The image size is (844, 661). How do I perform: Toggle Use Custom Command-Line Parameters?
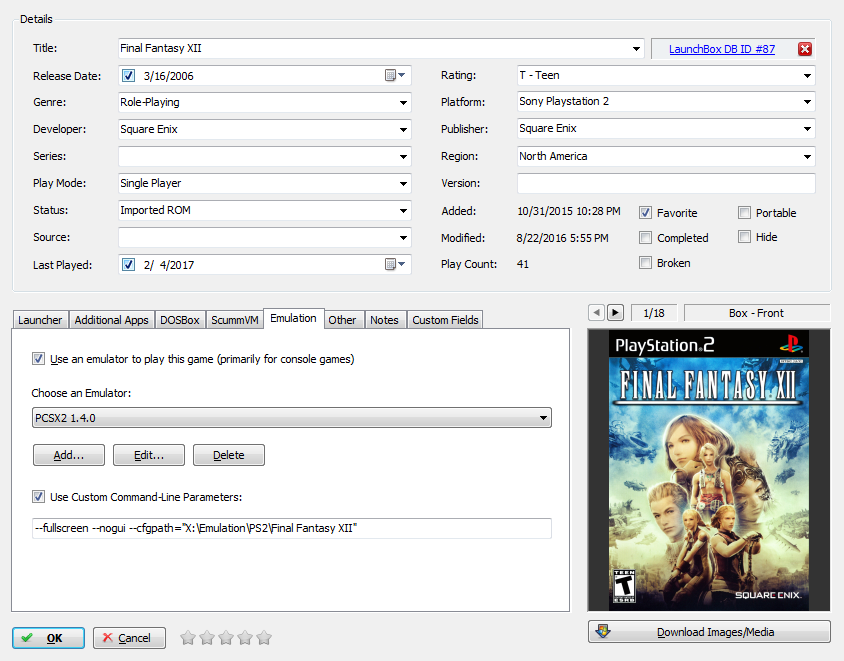click(x=38, y=496)
